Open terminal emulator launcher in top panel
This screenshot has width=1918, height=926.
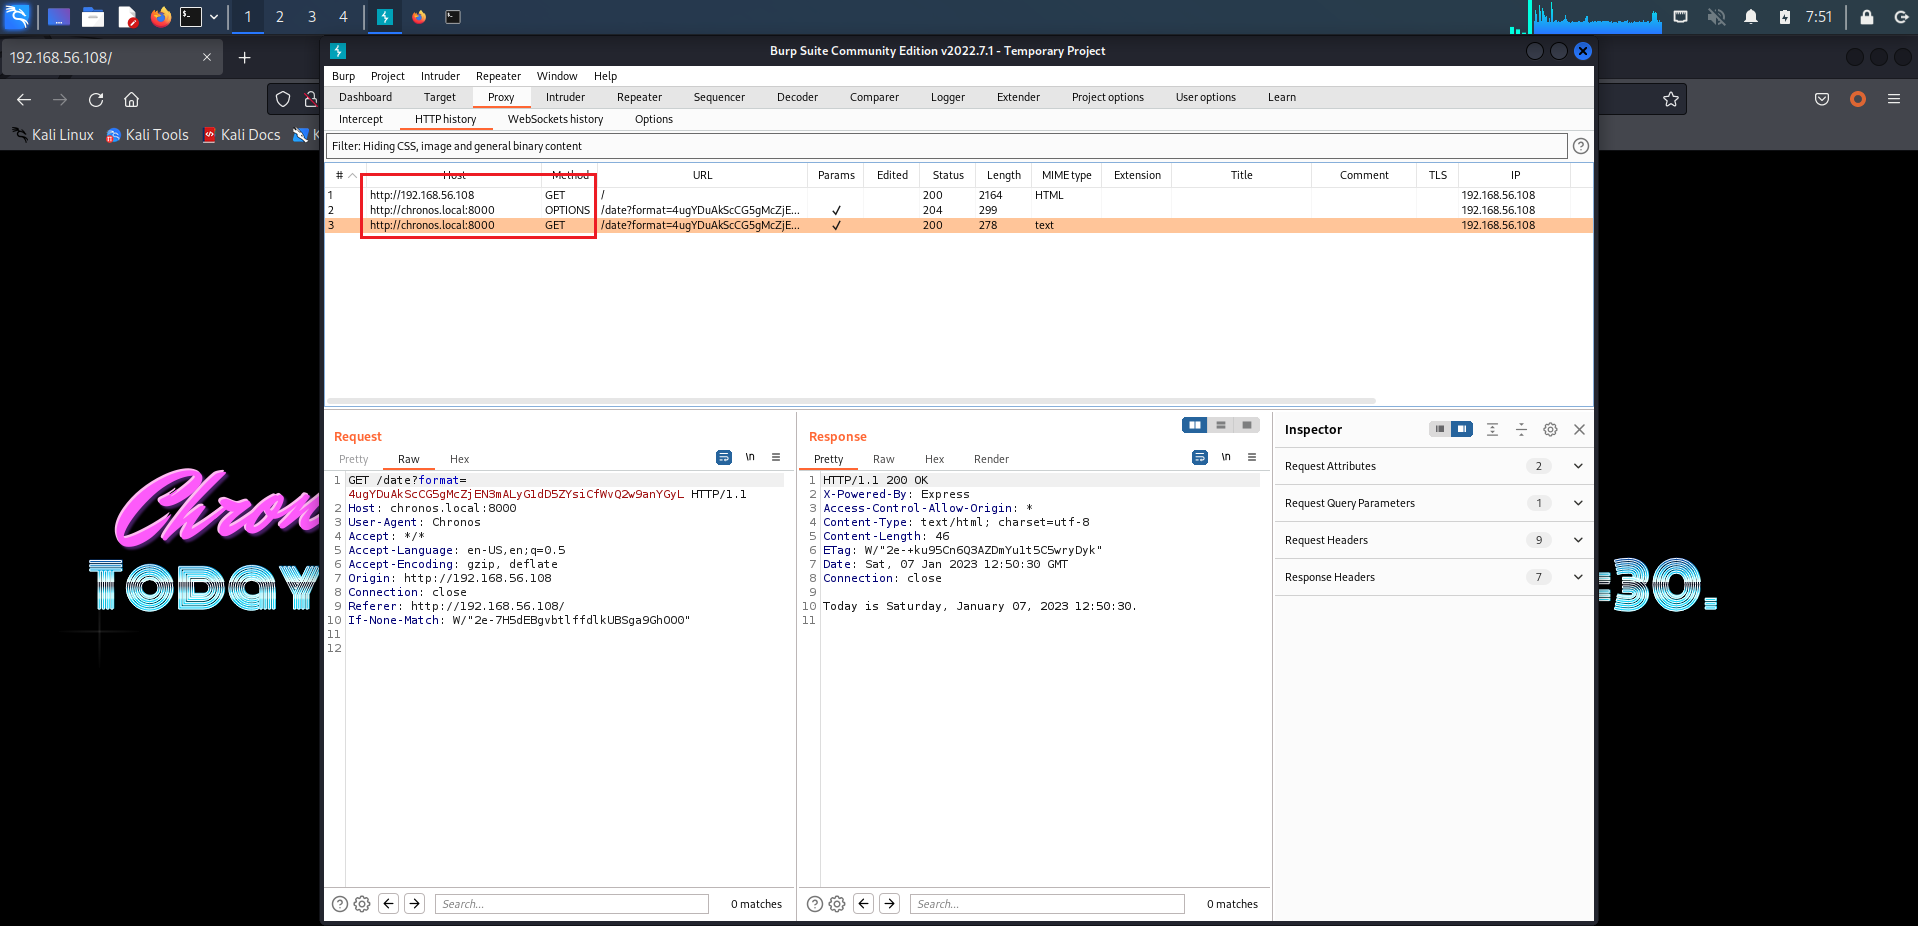coord(191,17)
